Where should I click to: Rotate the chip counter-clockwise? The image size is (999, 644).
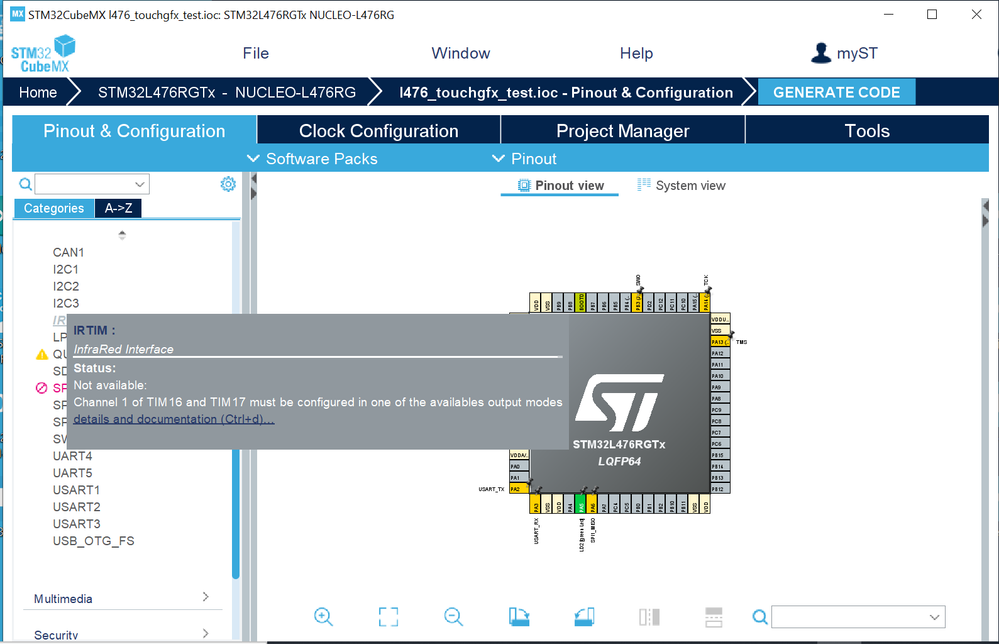(x=584, y=617)
